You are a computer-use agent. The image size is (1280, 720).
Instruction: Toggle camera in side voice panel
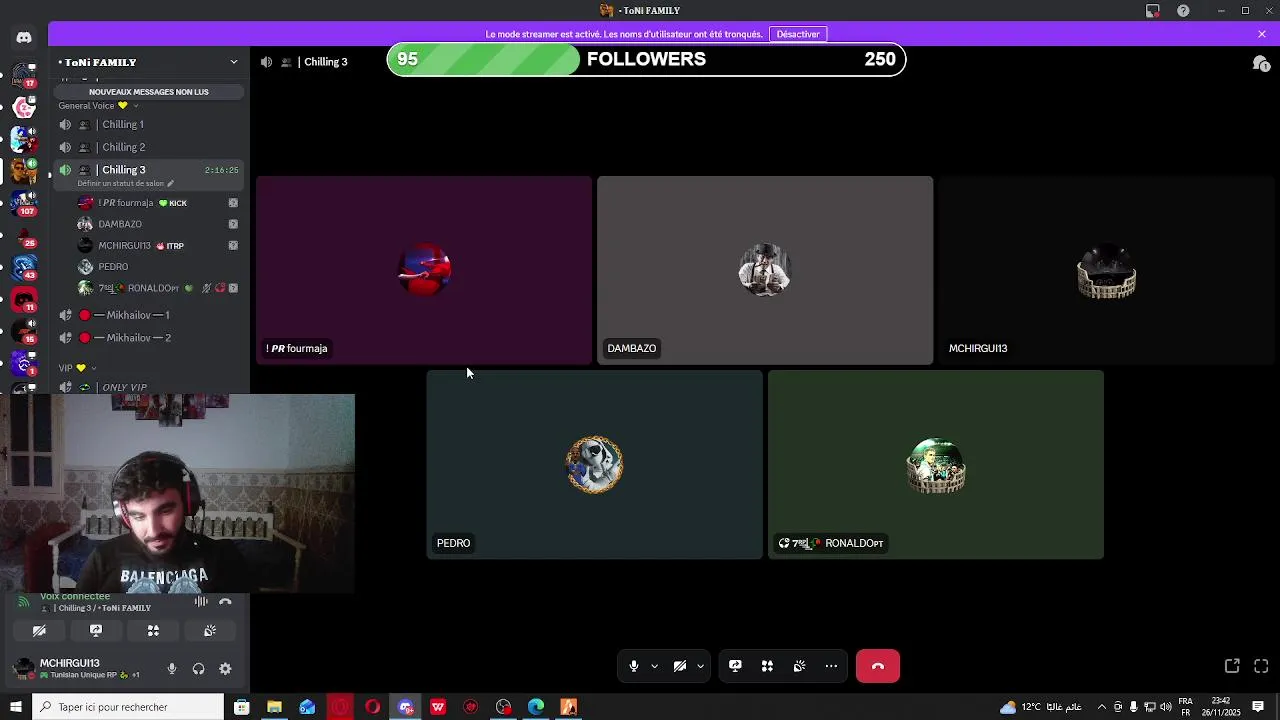pyautogui.click(x=39, y=631)
